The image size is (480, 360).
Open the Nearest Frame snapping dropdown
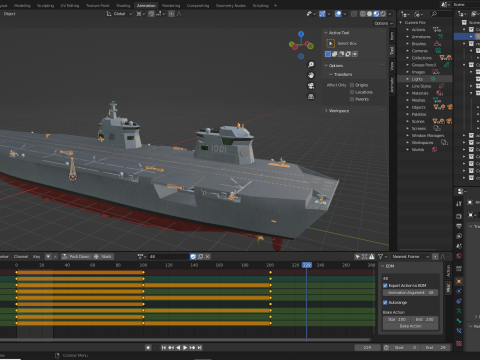pos(410,256)
